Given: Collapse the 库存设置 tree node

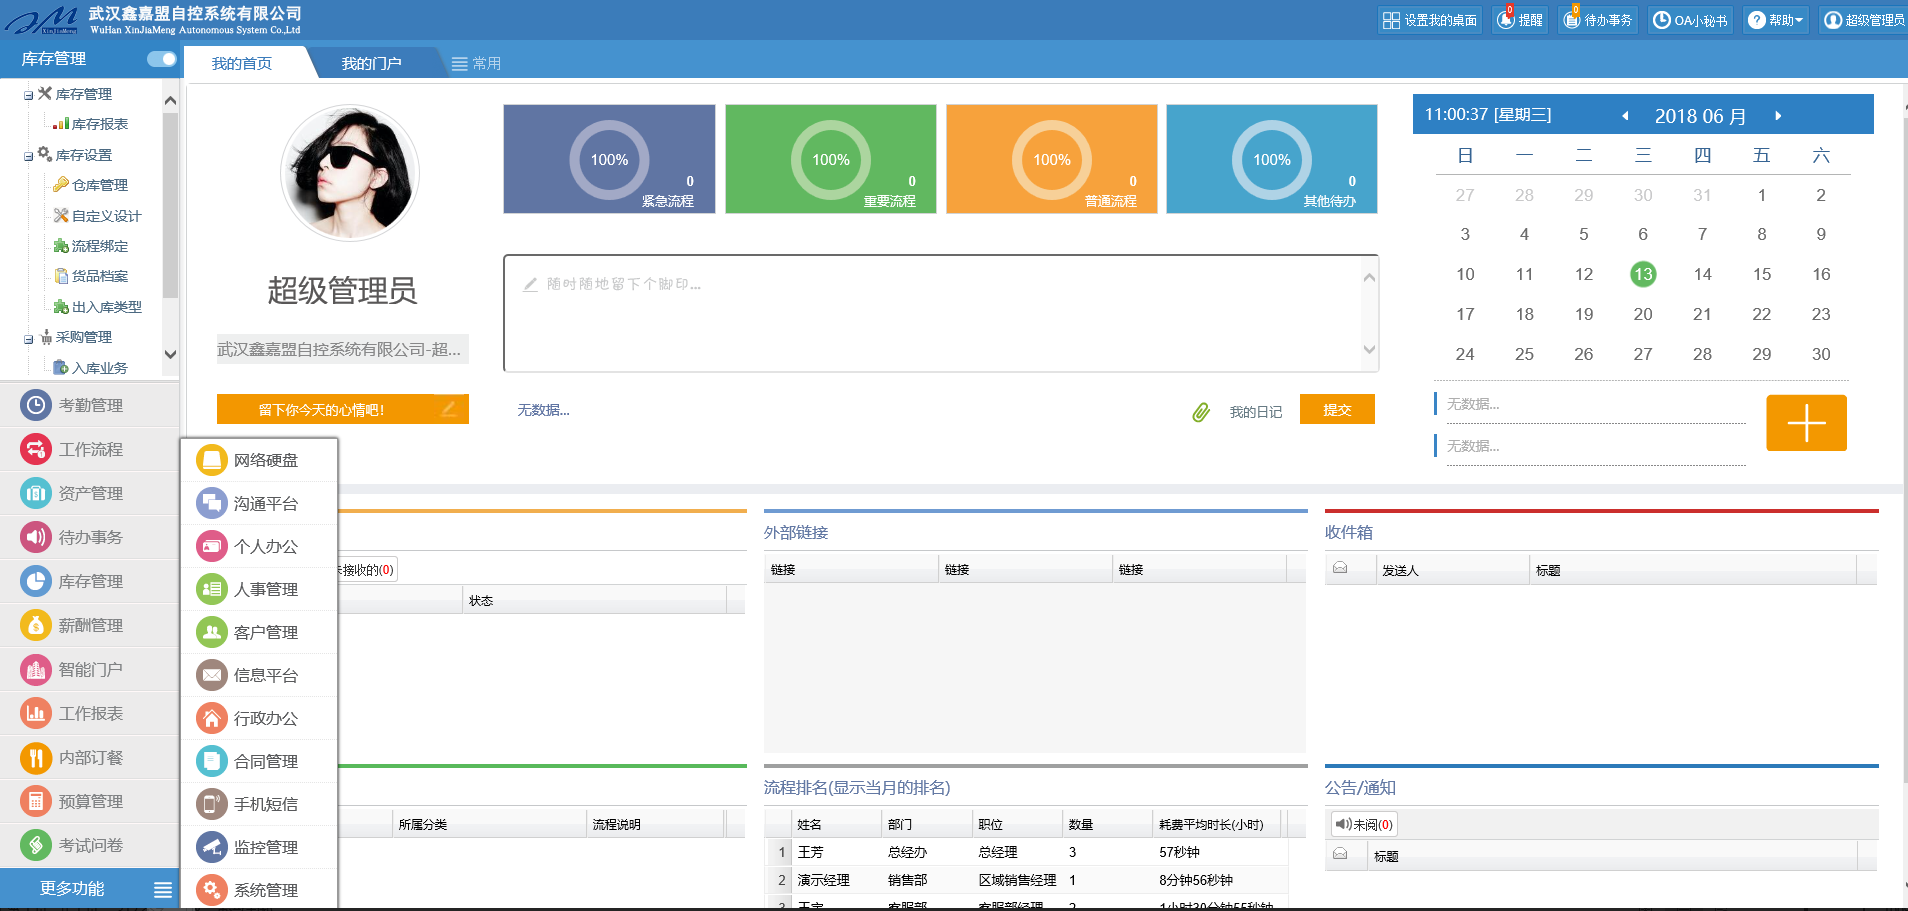Looking at the screenshot, I should (x=29, y=156).
